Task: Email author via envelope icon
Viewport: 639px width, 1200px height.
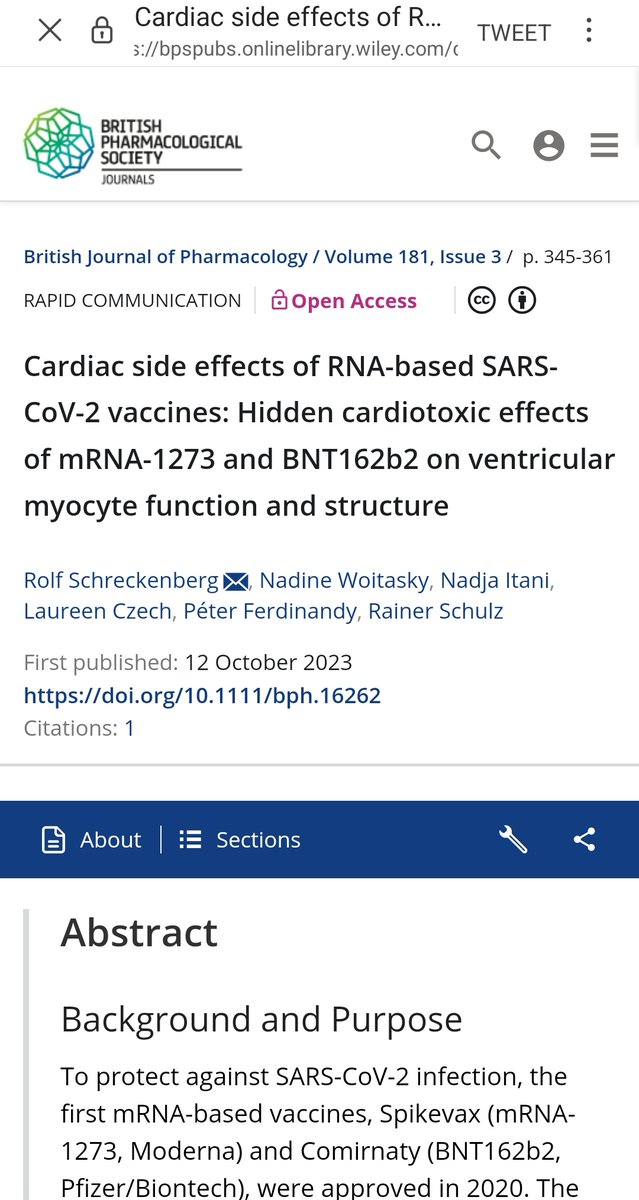Action: pos(235,581)
